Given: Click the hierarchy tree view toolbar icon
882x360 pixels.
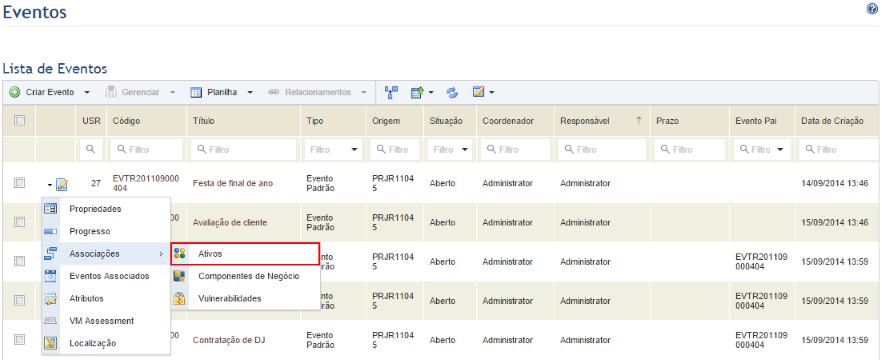Looking at the screenshot, I should click(392, 92).
